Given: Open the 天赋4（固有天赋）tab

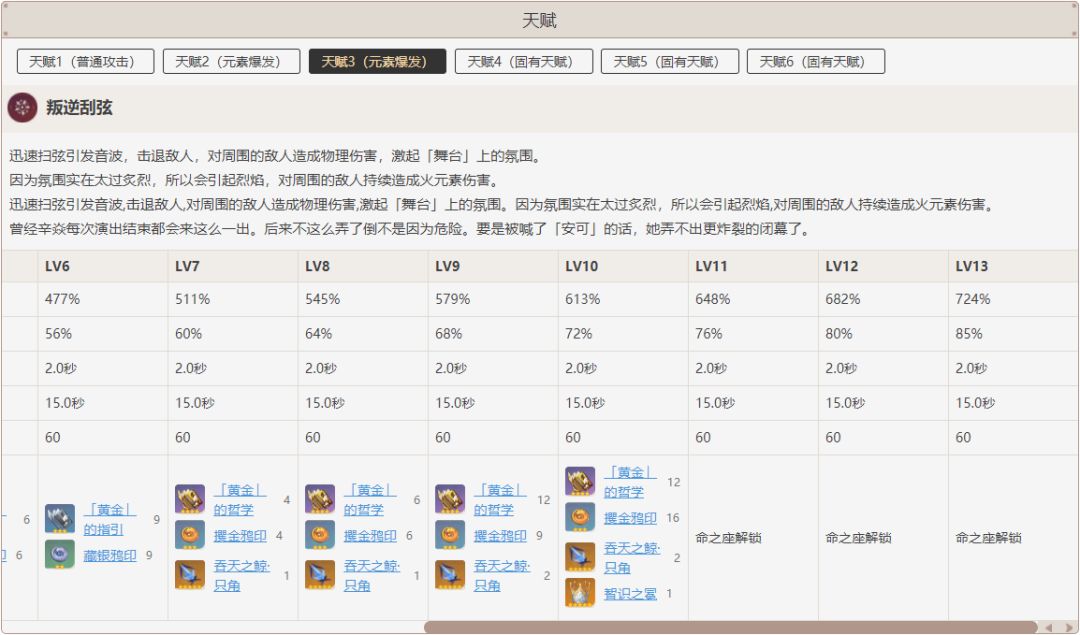Looking at the screenshot, I should (523, 61).
